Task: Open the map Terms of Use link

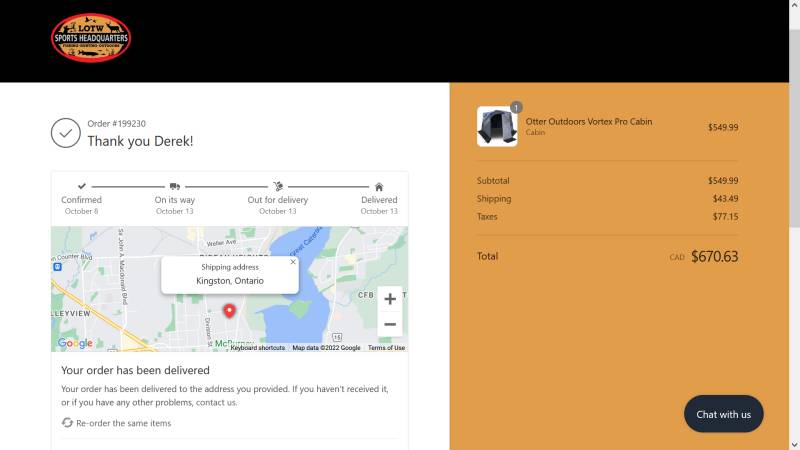Action: click(386, 347)
